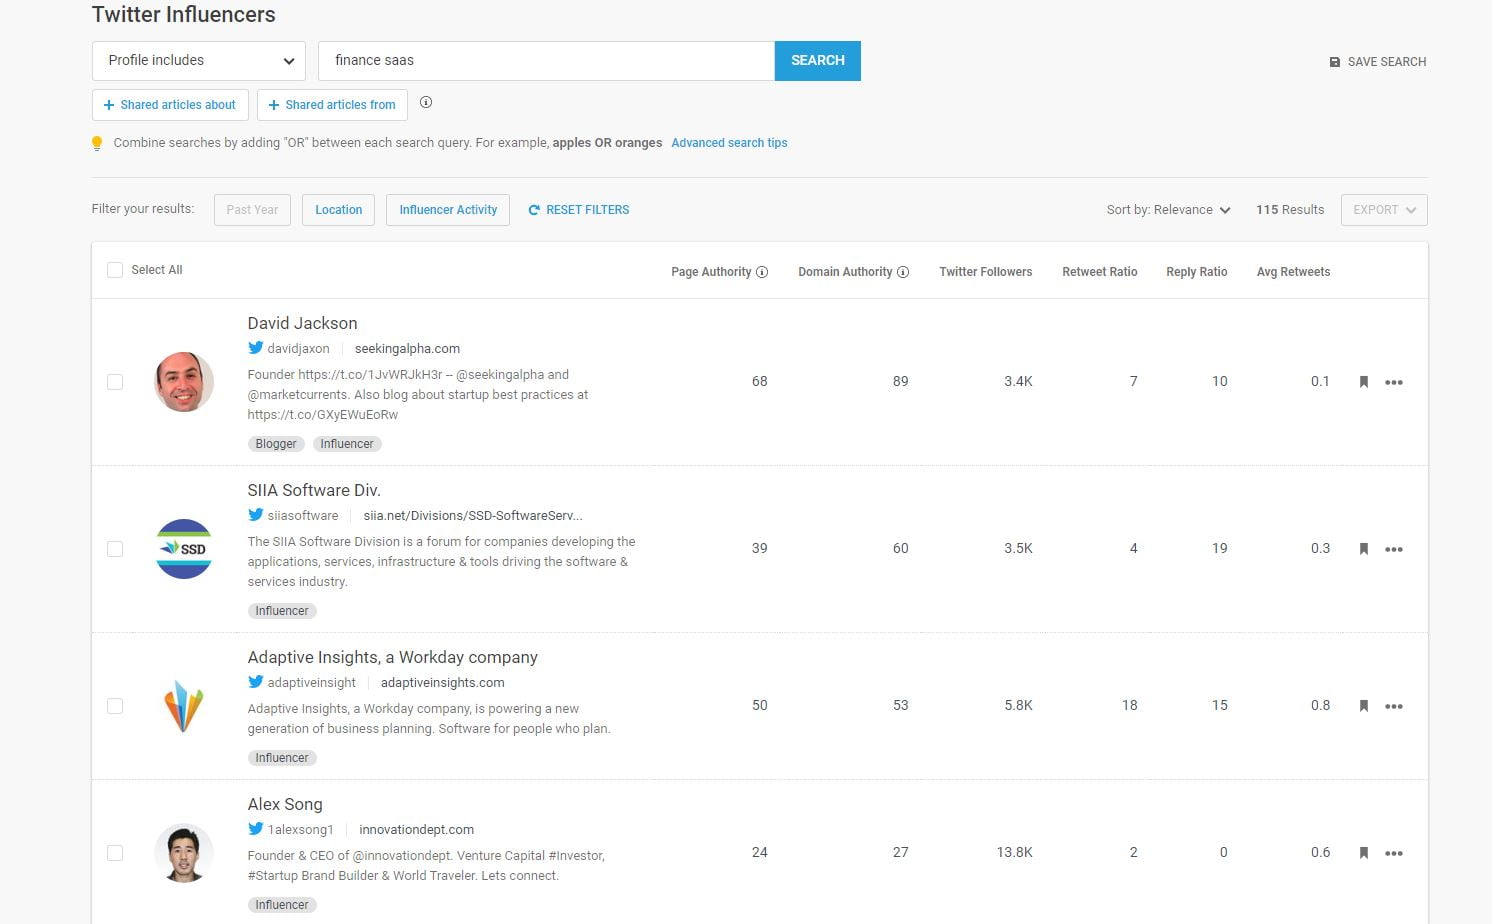Bookmark the Adaptive Insights influencer
The height and width of the screenshot is (924, 1492).
pyautogui.click(x=1363, y=706)
